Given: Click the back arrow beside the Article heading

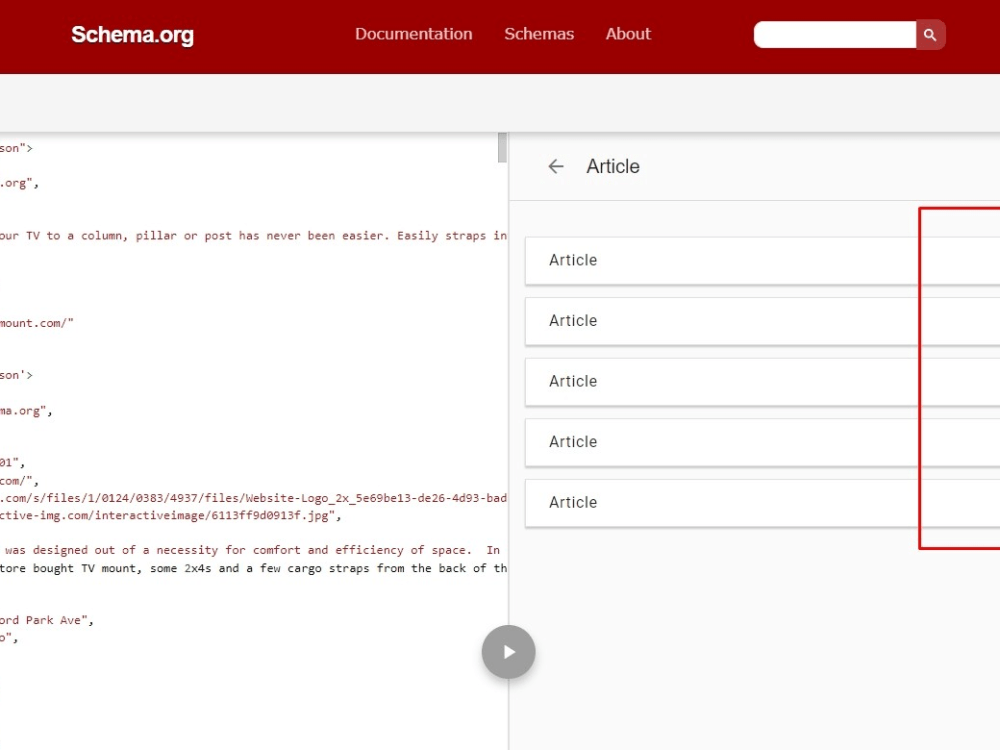Looking at the screenshot, I should pyautogui.click(x=556, y=167).
